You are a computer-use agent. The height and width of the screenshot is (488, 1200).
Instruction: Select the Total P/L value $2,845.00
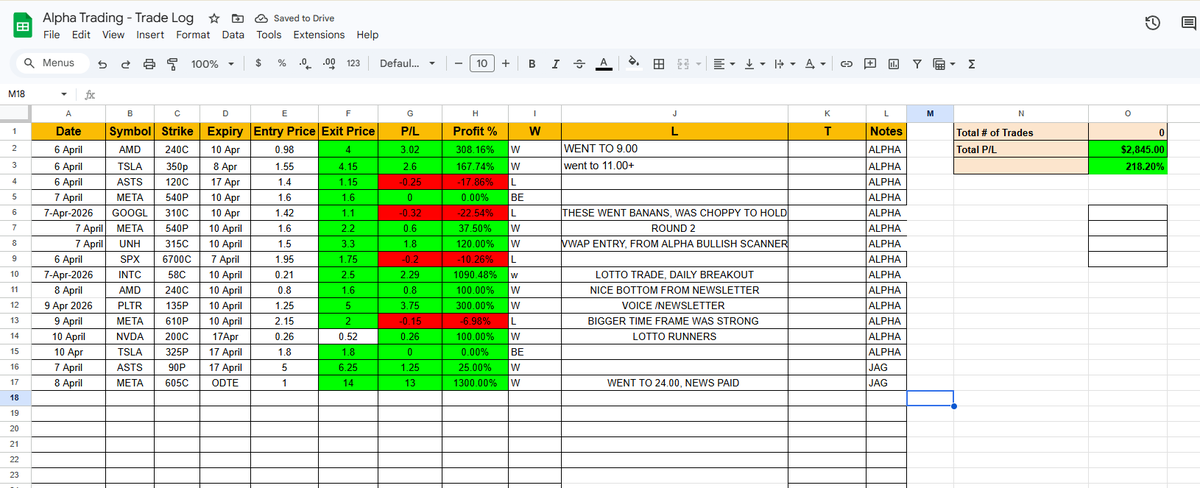1127,148
